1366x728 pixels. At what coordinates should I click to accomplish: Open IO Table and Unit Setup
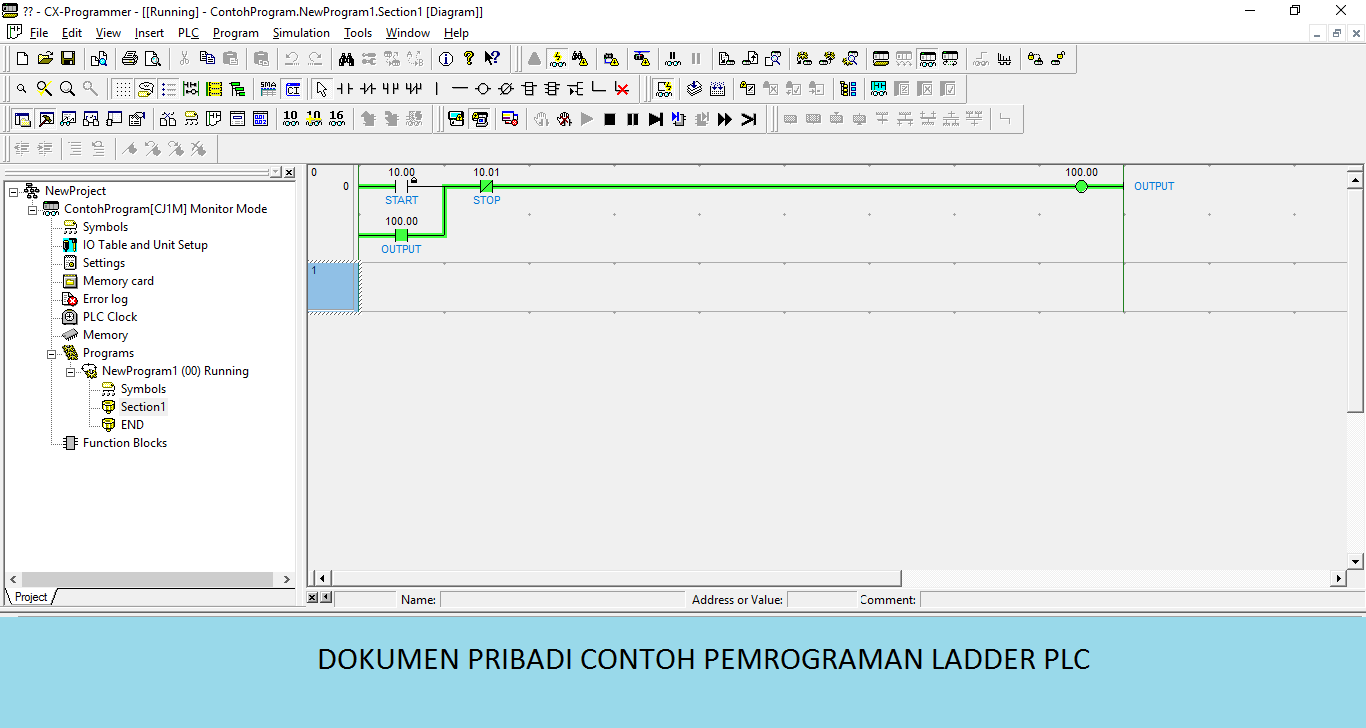point(145,244)
